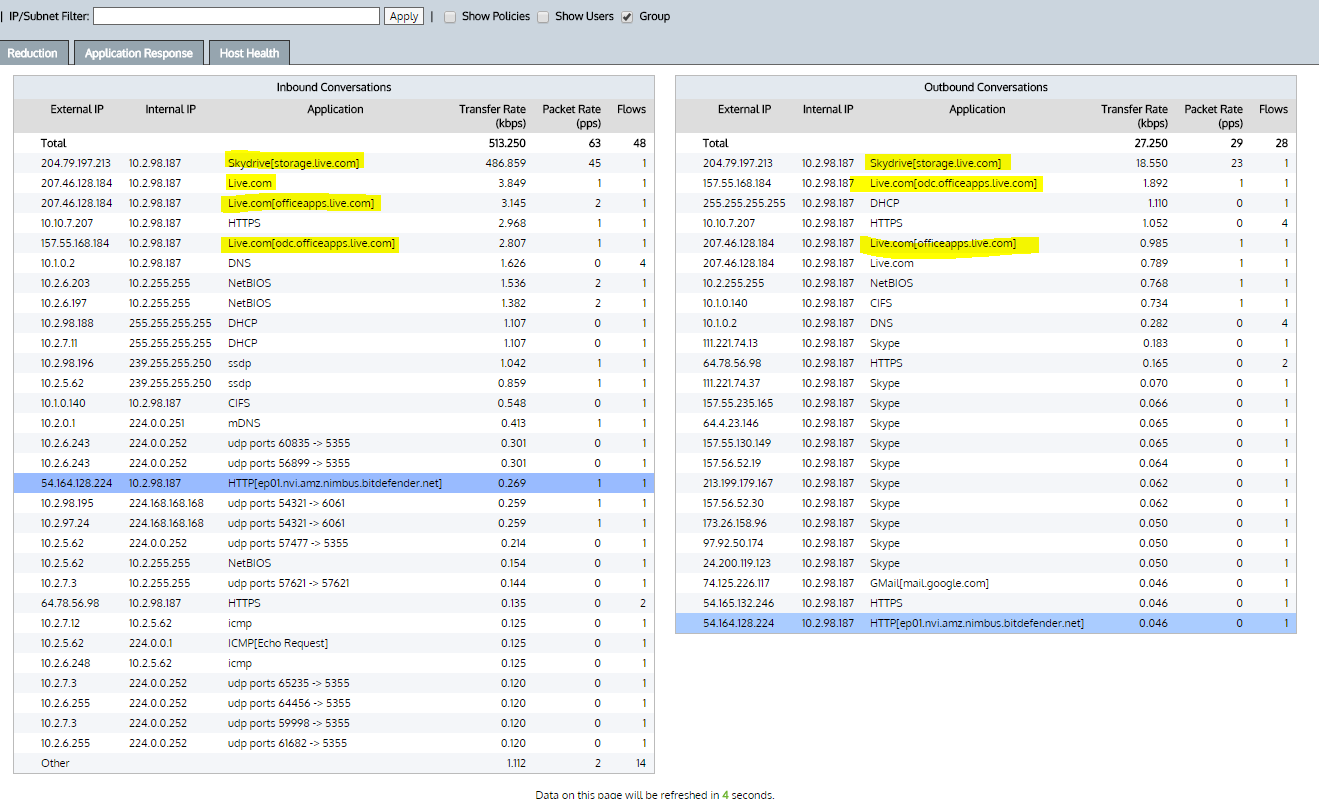Select outbound Skydrive[storage.live.com] entry
This screenshot has height=799, width=1319.
pos(936,163)
